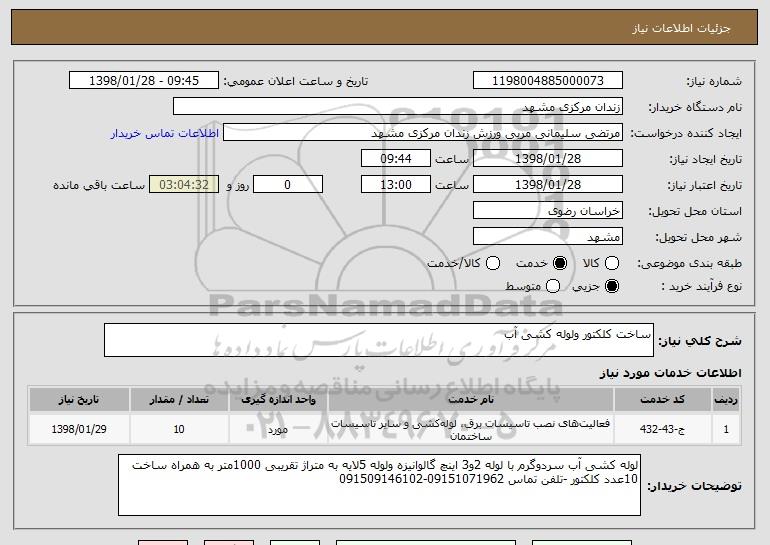Select the خدمت radio button
This screenshot has width=770, height=545.
pyautogui.click(x=560, y=263)
